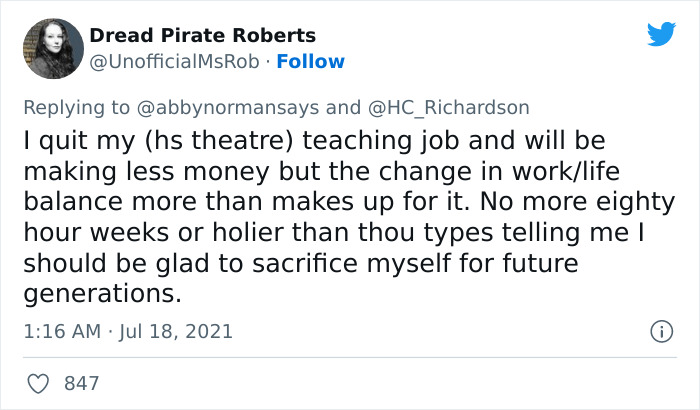The image size is (700, 410).
Task: Click the 847 likes count
Action: [82, 382]
